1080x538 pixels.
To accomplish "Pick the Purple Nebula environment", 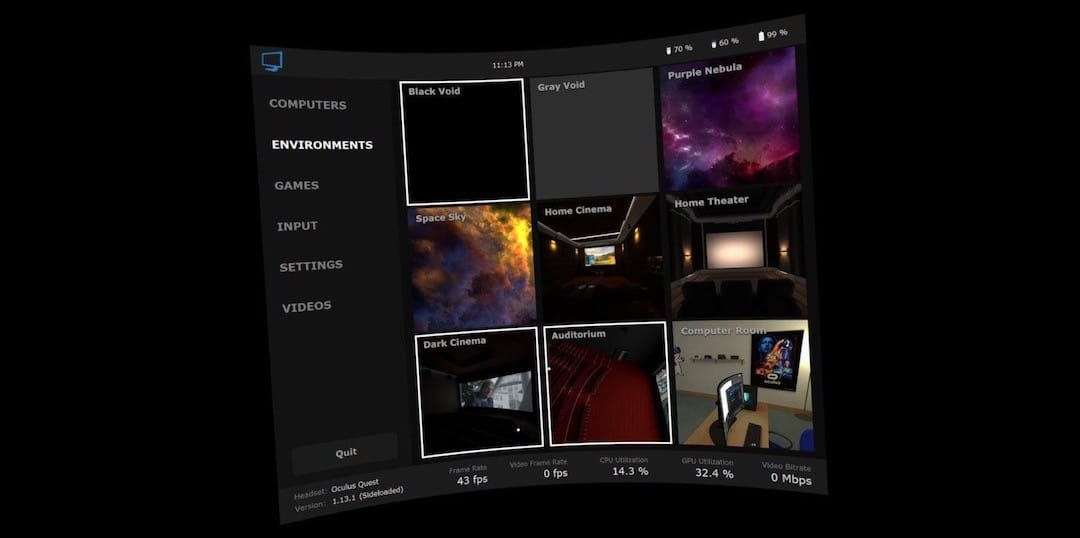I will pos(729,119).
